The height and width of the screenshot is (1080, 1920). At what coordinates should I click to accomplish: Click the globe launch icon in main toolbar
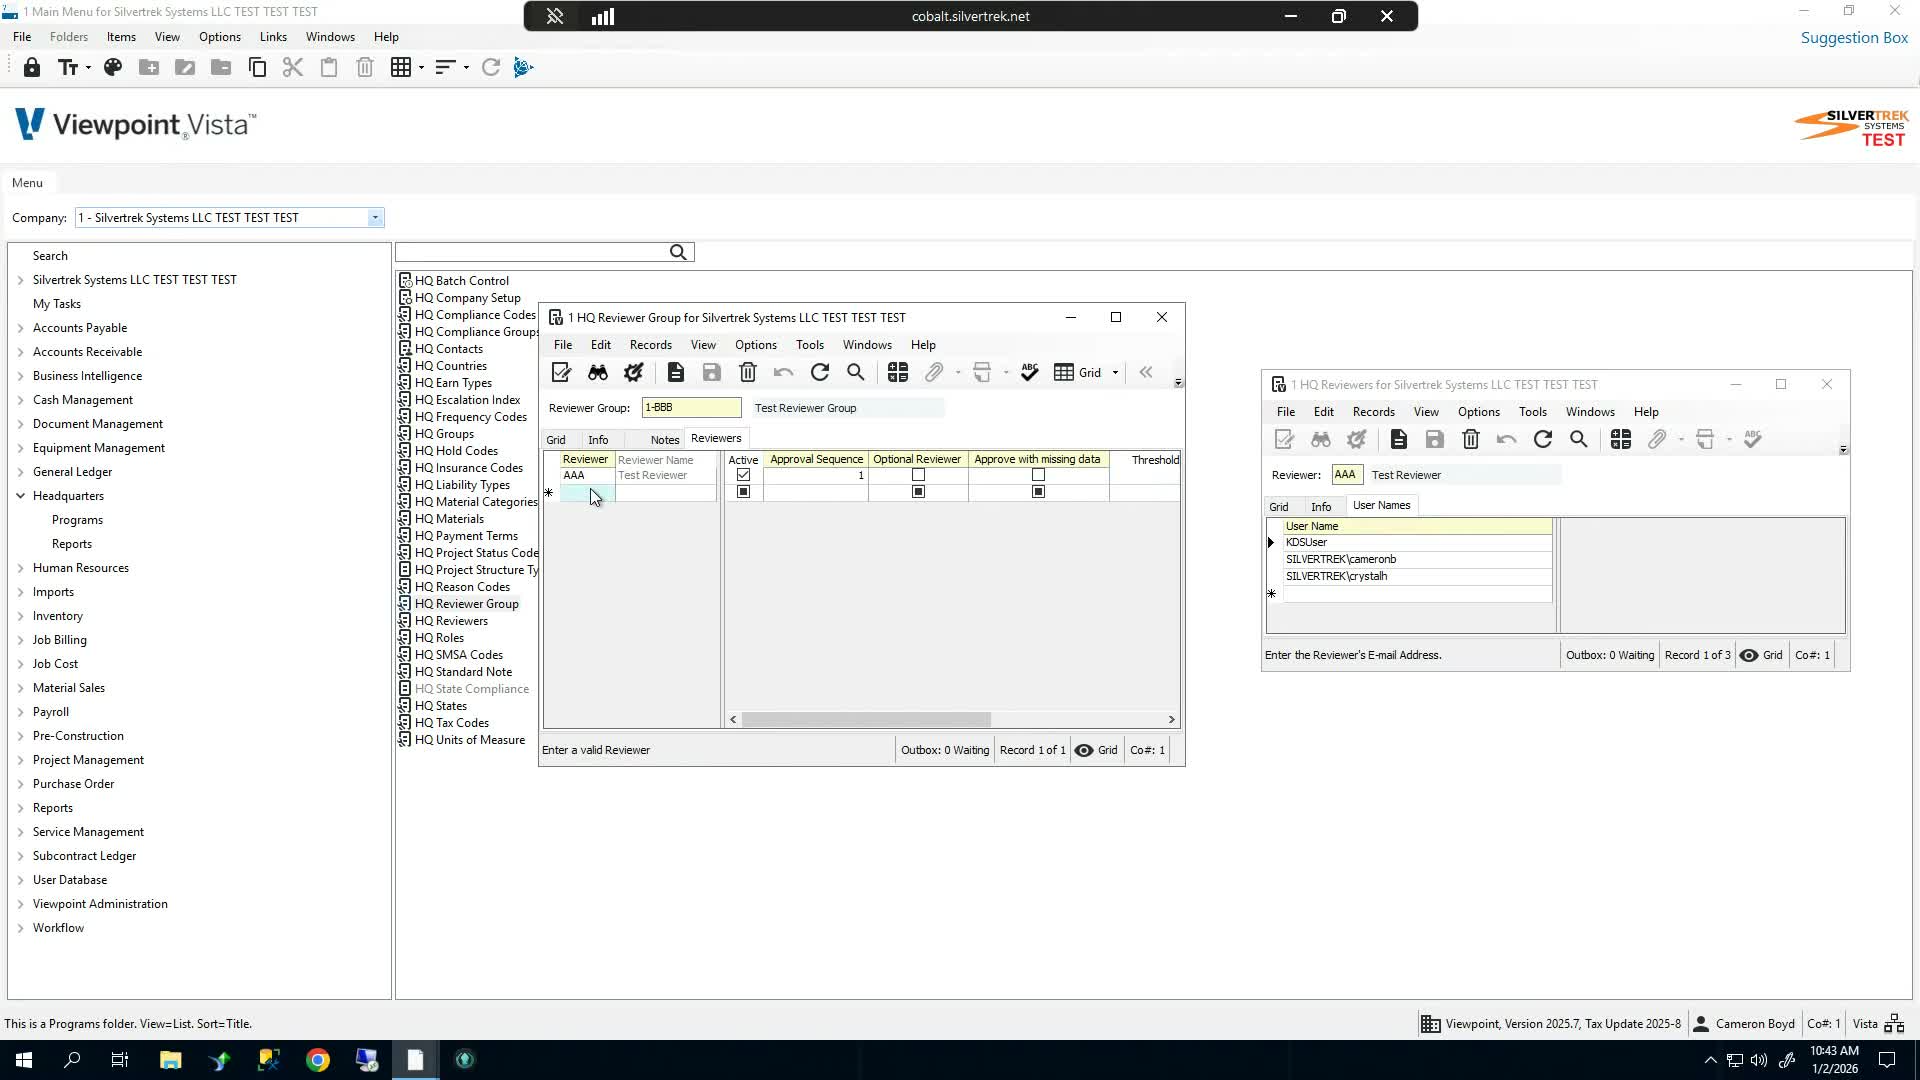click(523, 68)
